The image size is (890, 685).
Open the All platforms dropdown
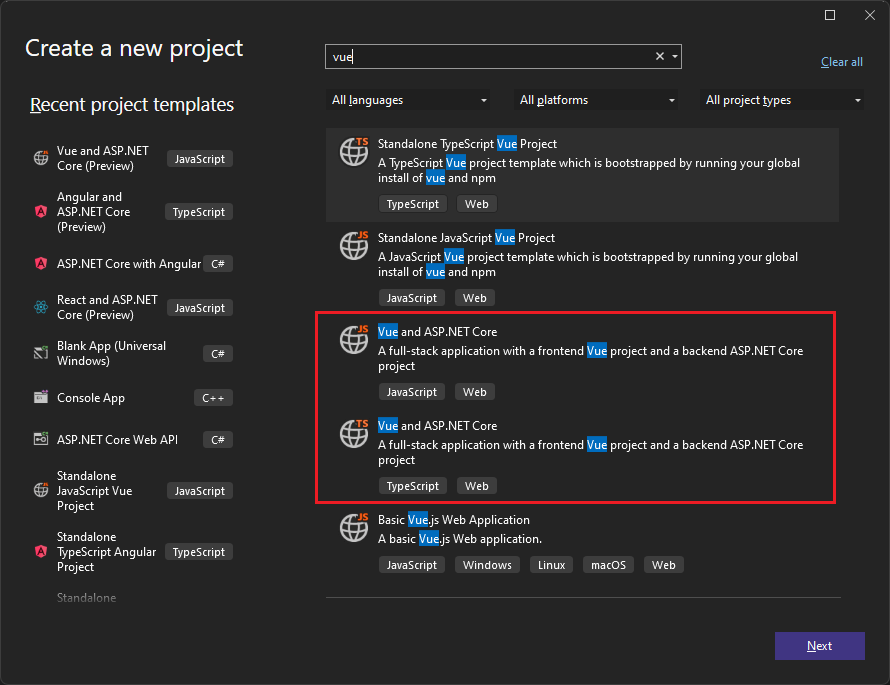(x=596, y=100)
